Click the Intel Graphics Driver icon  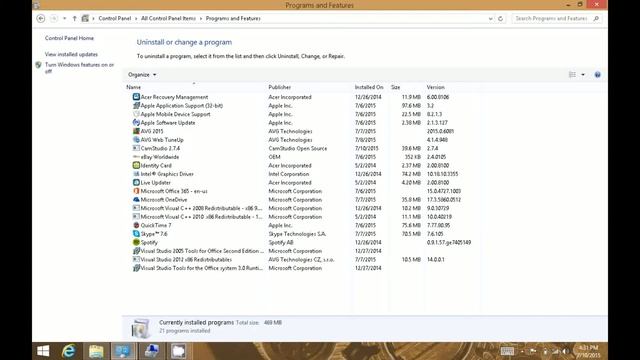(136, 174)
